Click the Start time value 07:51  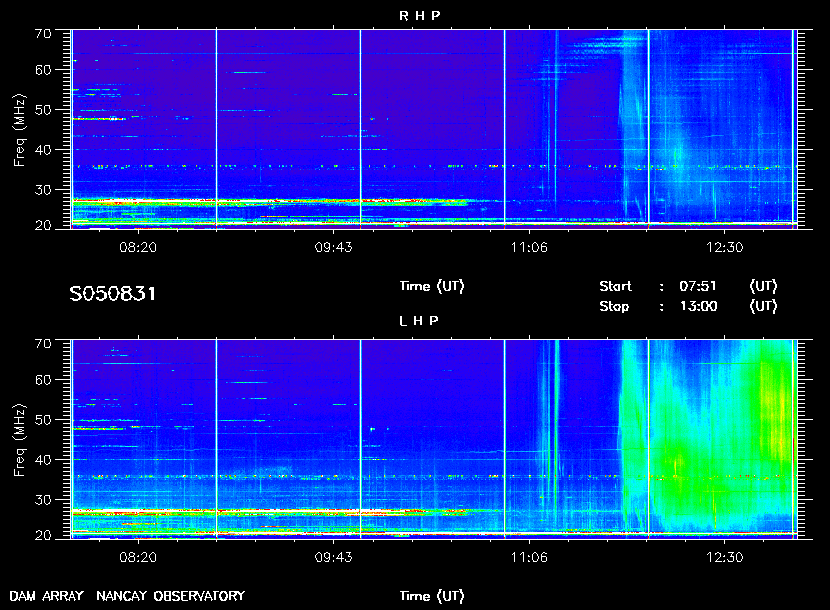pos(698,286)
